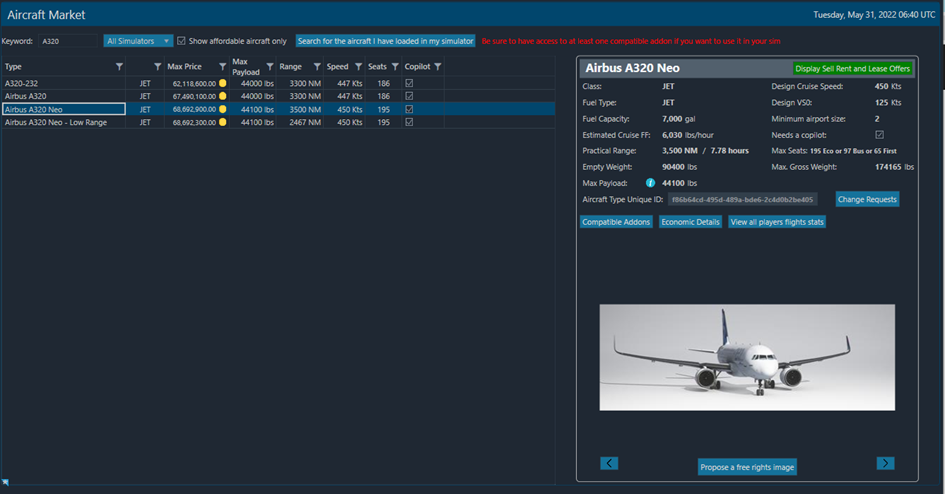Click the yellow coin in Airbus A320 Neo row
The image size is (945, 494).
pyautogui.click(x=222, y=109)
